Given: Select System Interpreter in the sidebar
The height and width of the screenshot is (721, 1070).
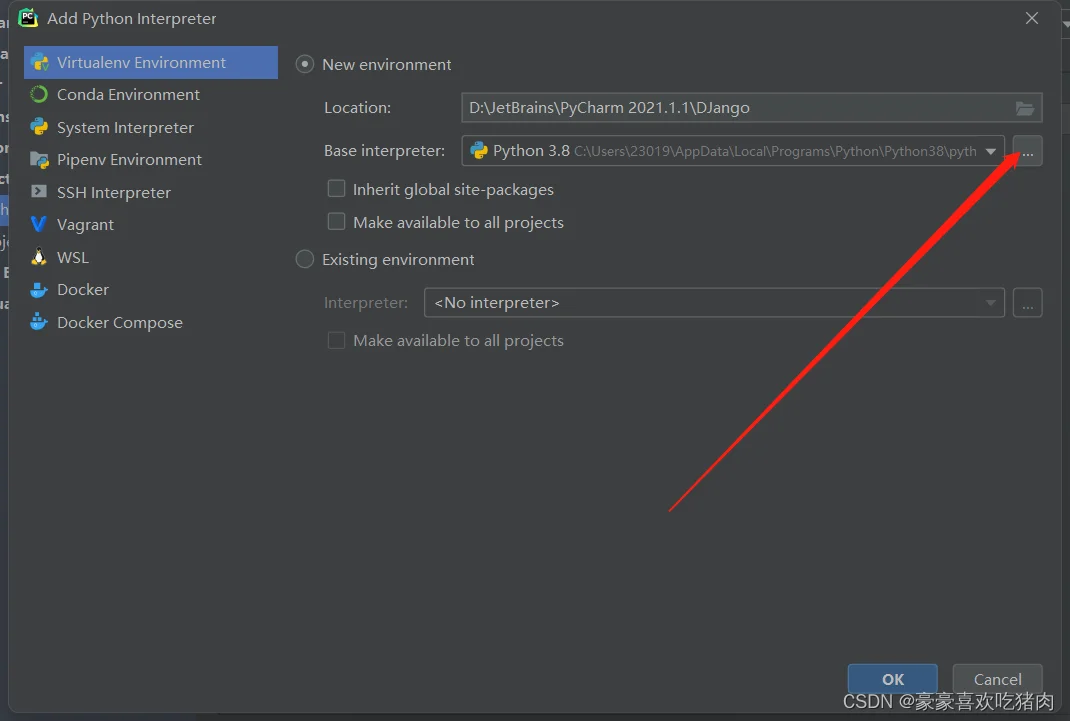Looking at the screenshot, I should click(x=151, y=127).
